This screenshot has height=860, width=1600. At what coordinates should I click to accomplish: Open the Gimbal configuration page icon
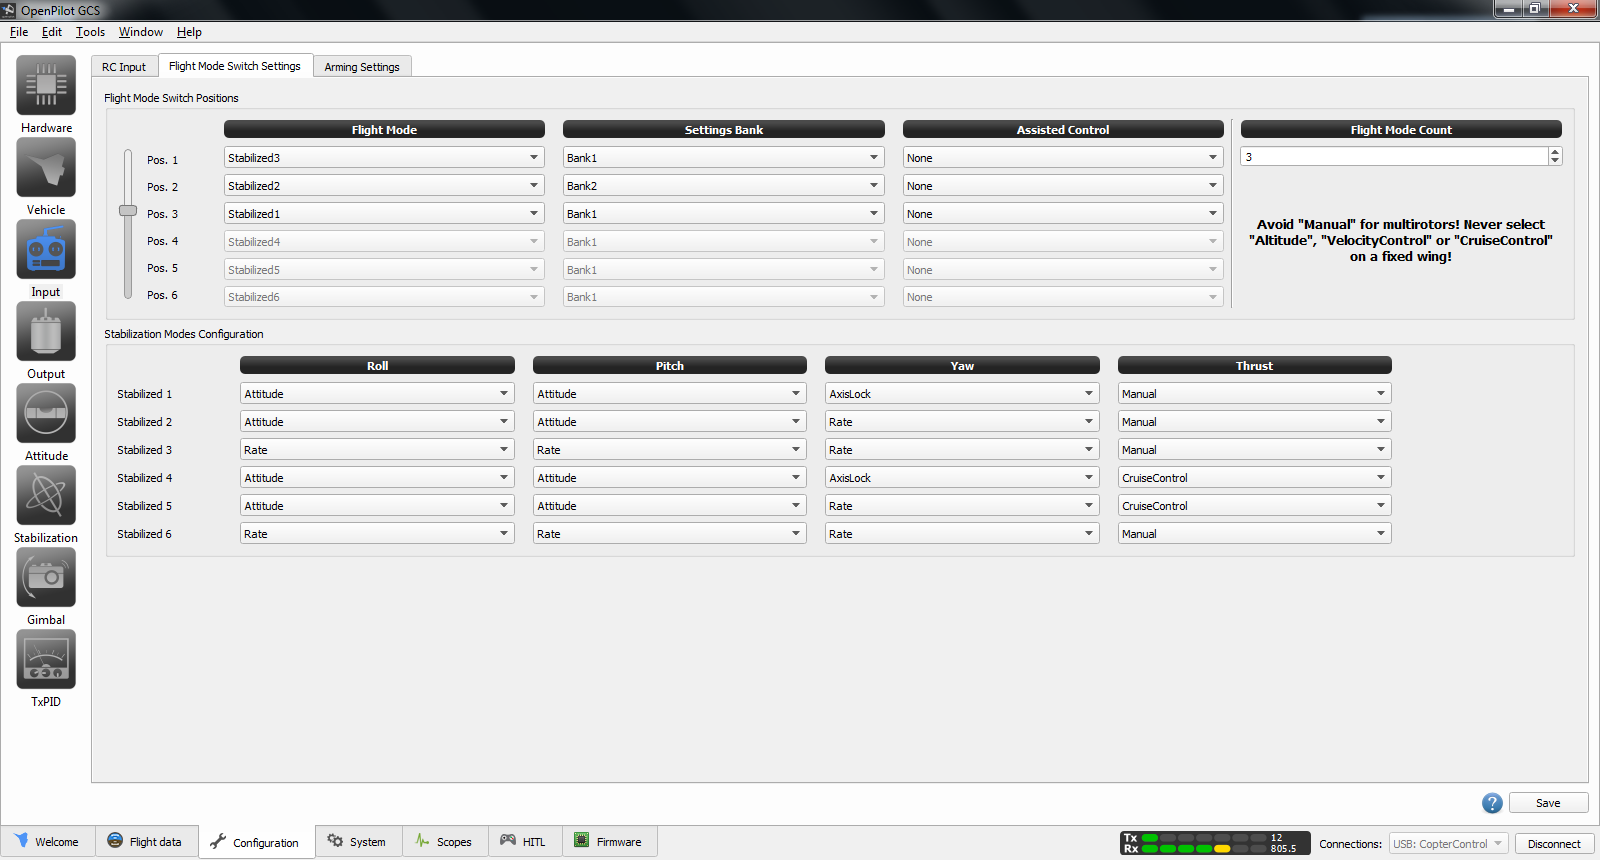(x=46, y=578)
